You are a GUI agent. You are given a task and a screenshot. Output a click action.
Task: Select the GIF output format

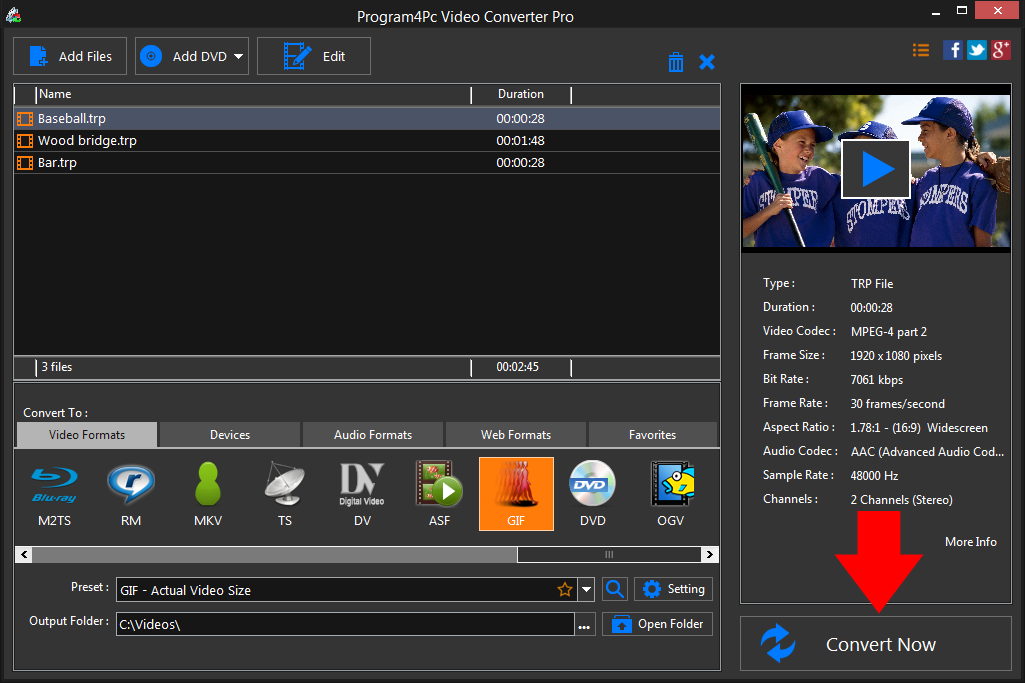pos(516,493)
